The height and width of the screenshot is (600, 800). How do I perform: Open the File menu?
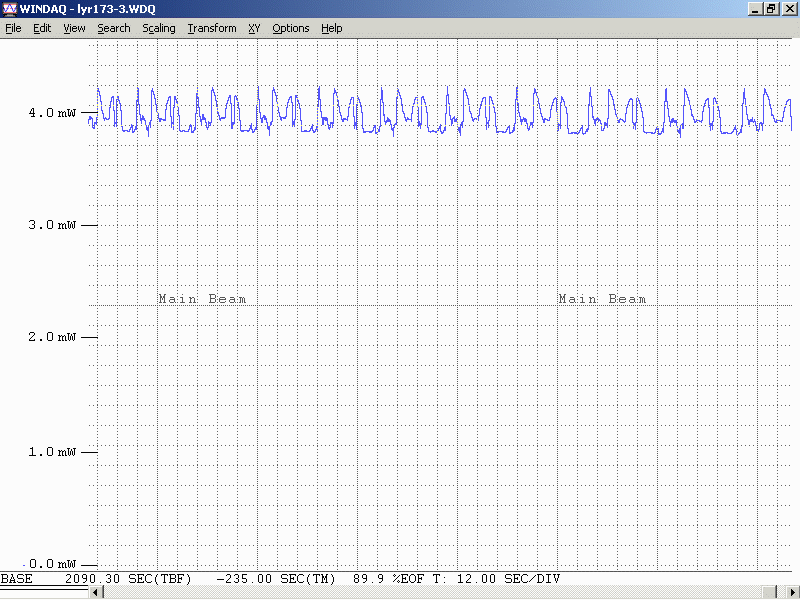click(13, 28)
